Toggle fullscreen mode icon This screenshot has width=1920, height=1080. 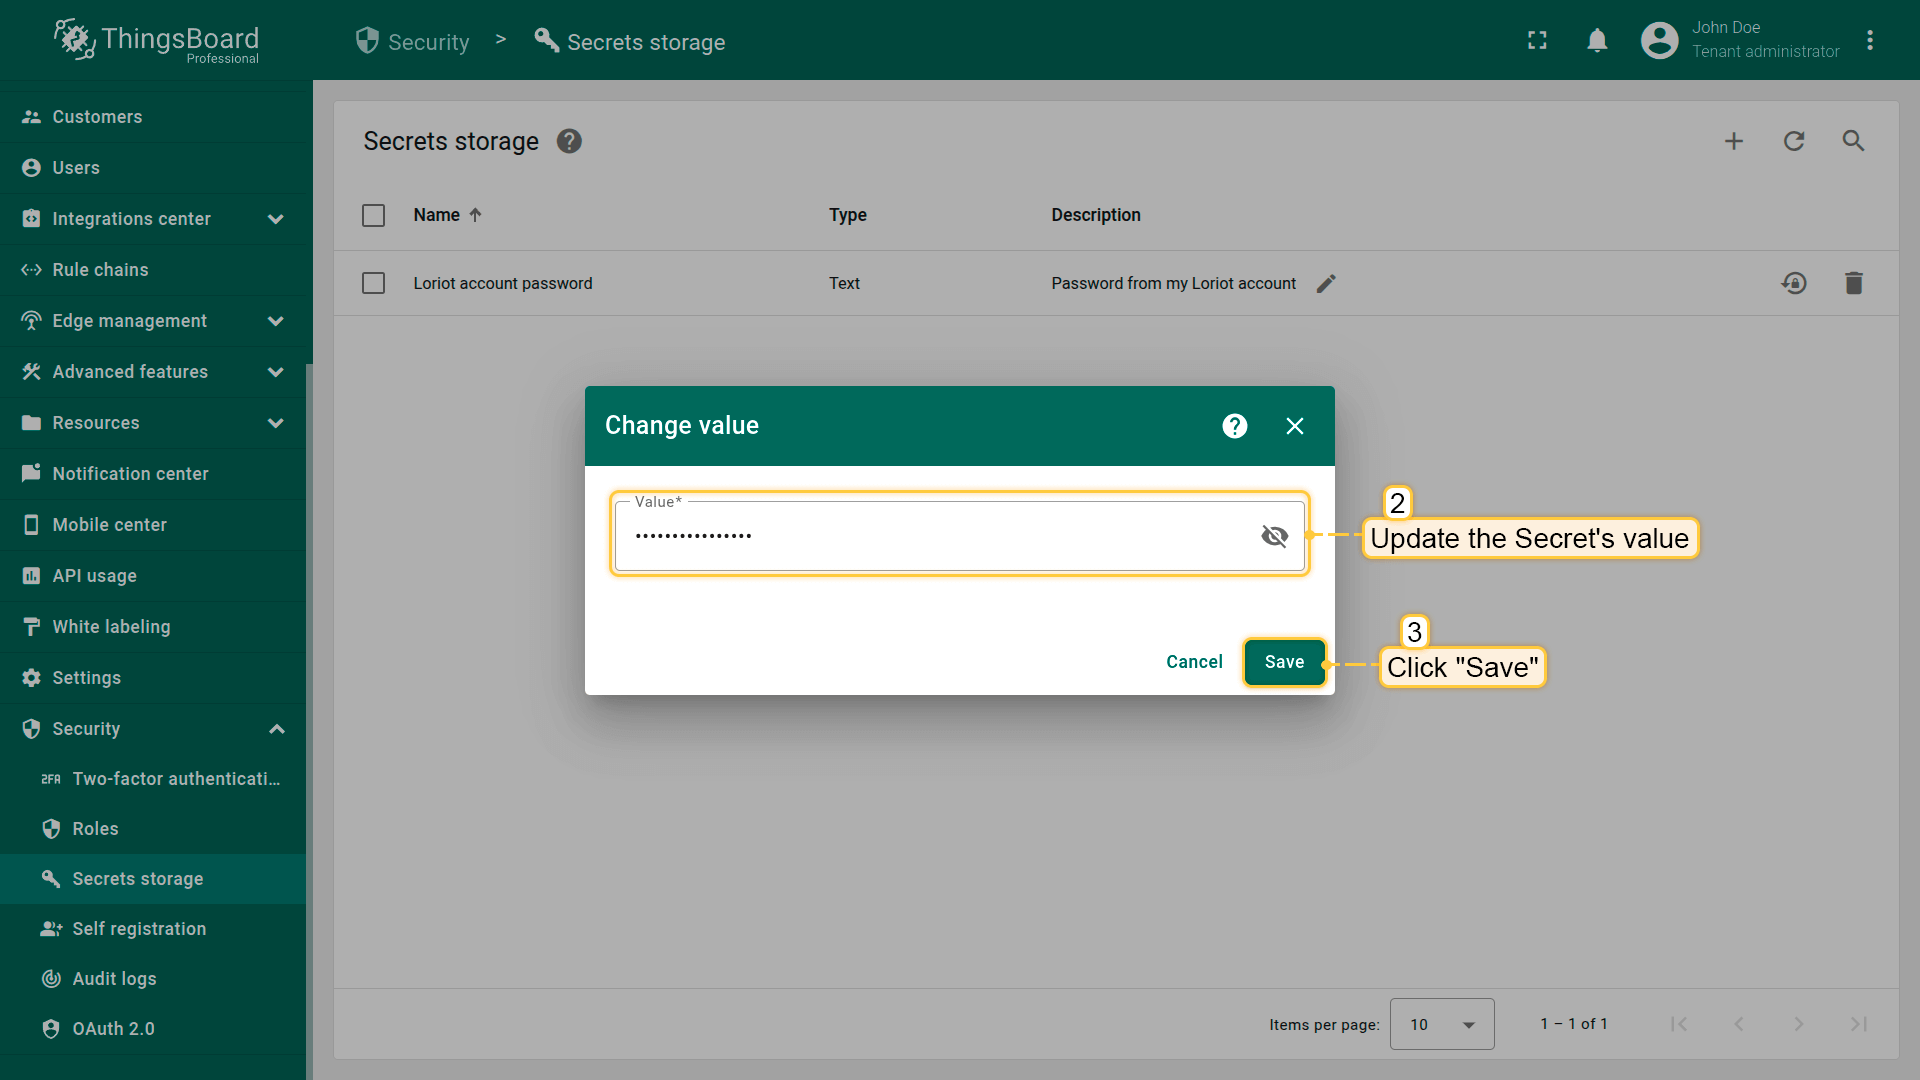(1537, 41)
